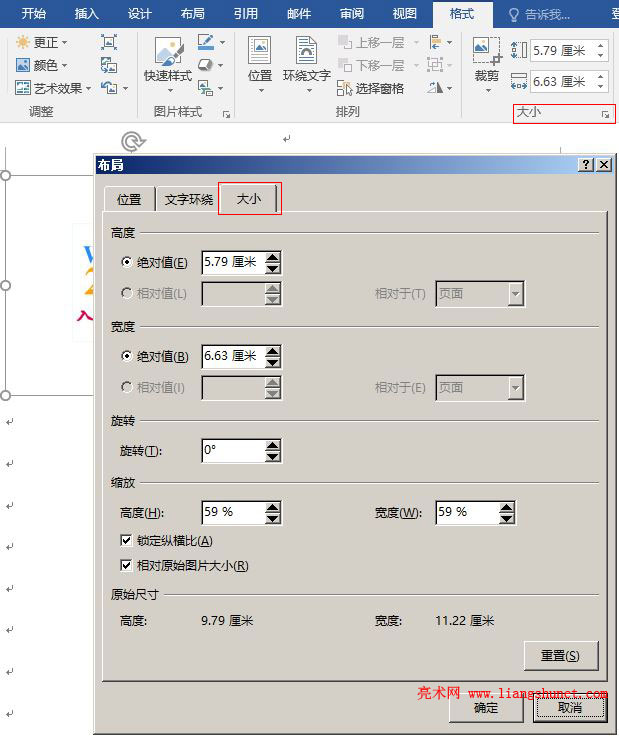
Task: Click the 旋转(T) 0° input field
Action: click(233, 450)
